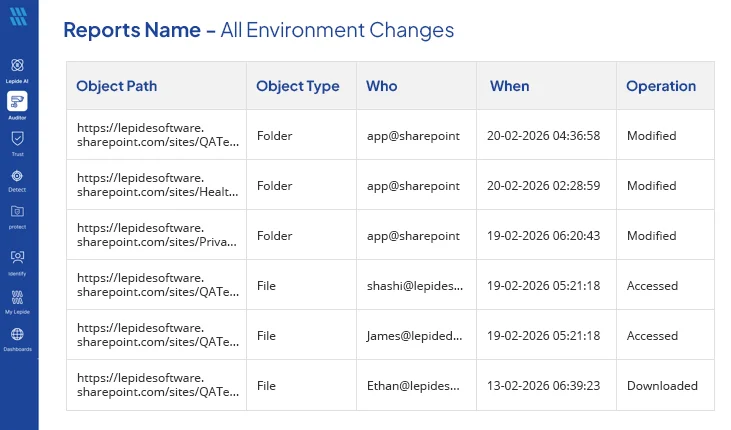
Task: Click timestamp 19-02-2026 06:20:43
Action: click(x=544, y=236)
